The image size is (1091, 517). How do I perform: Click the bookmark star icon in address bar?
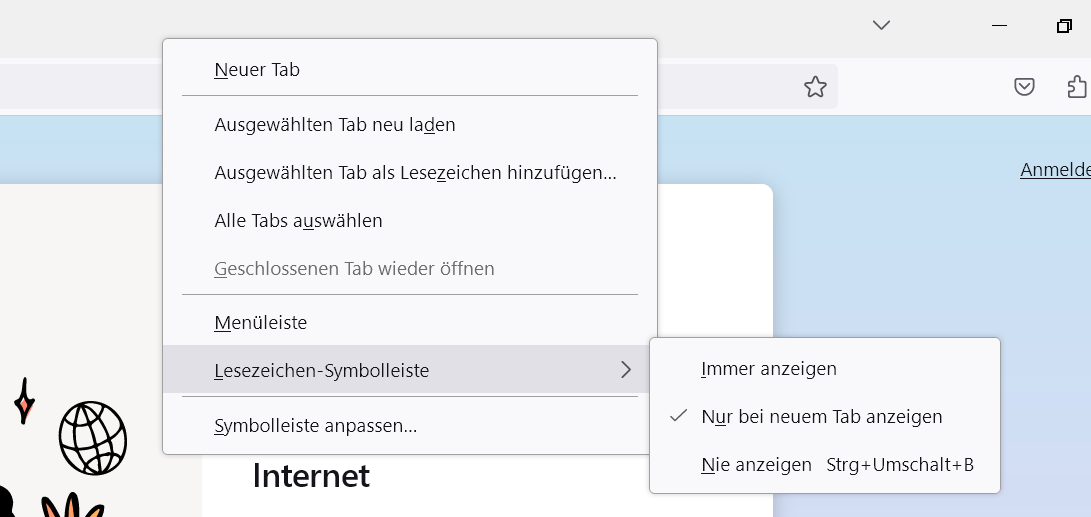click(815, 87)
